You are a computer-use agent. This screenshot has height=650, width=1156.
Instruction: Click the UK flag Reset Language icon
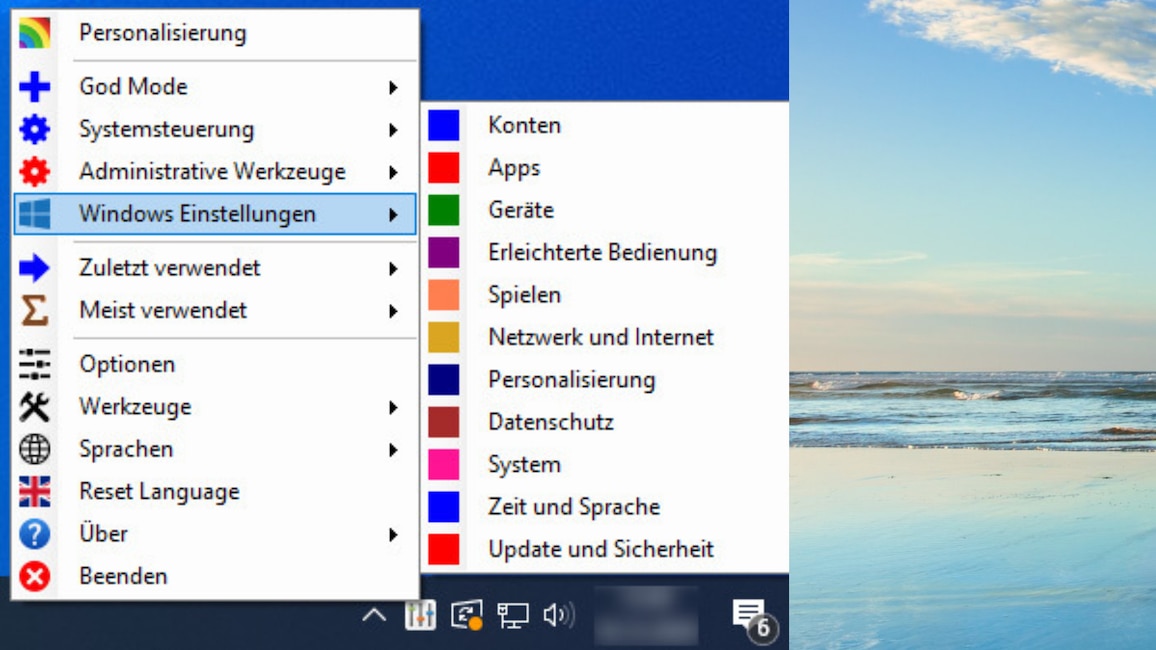(35, 492)
